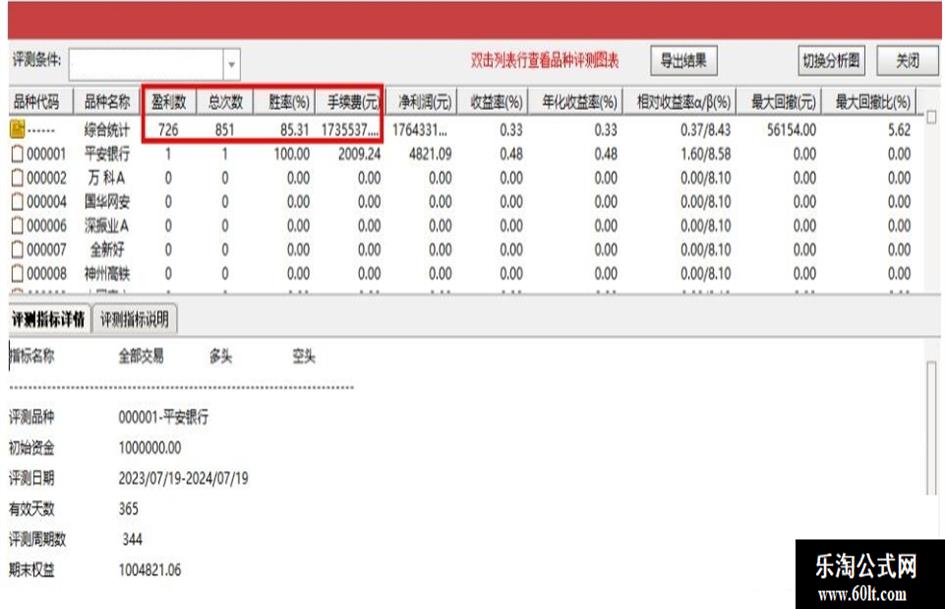Click the 4821.09 net profit cell
Screen dimensions: 945x609
point(430,154)
